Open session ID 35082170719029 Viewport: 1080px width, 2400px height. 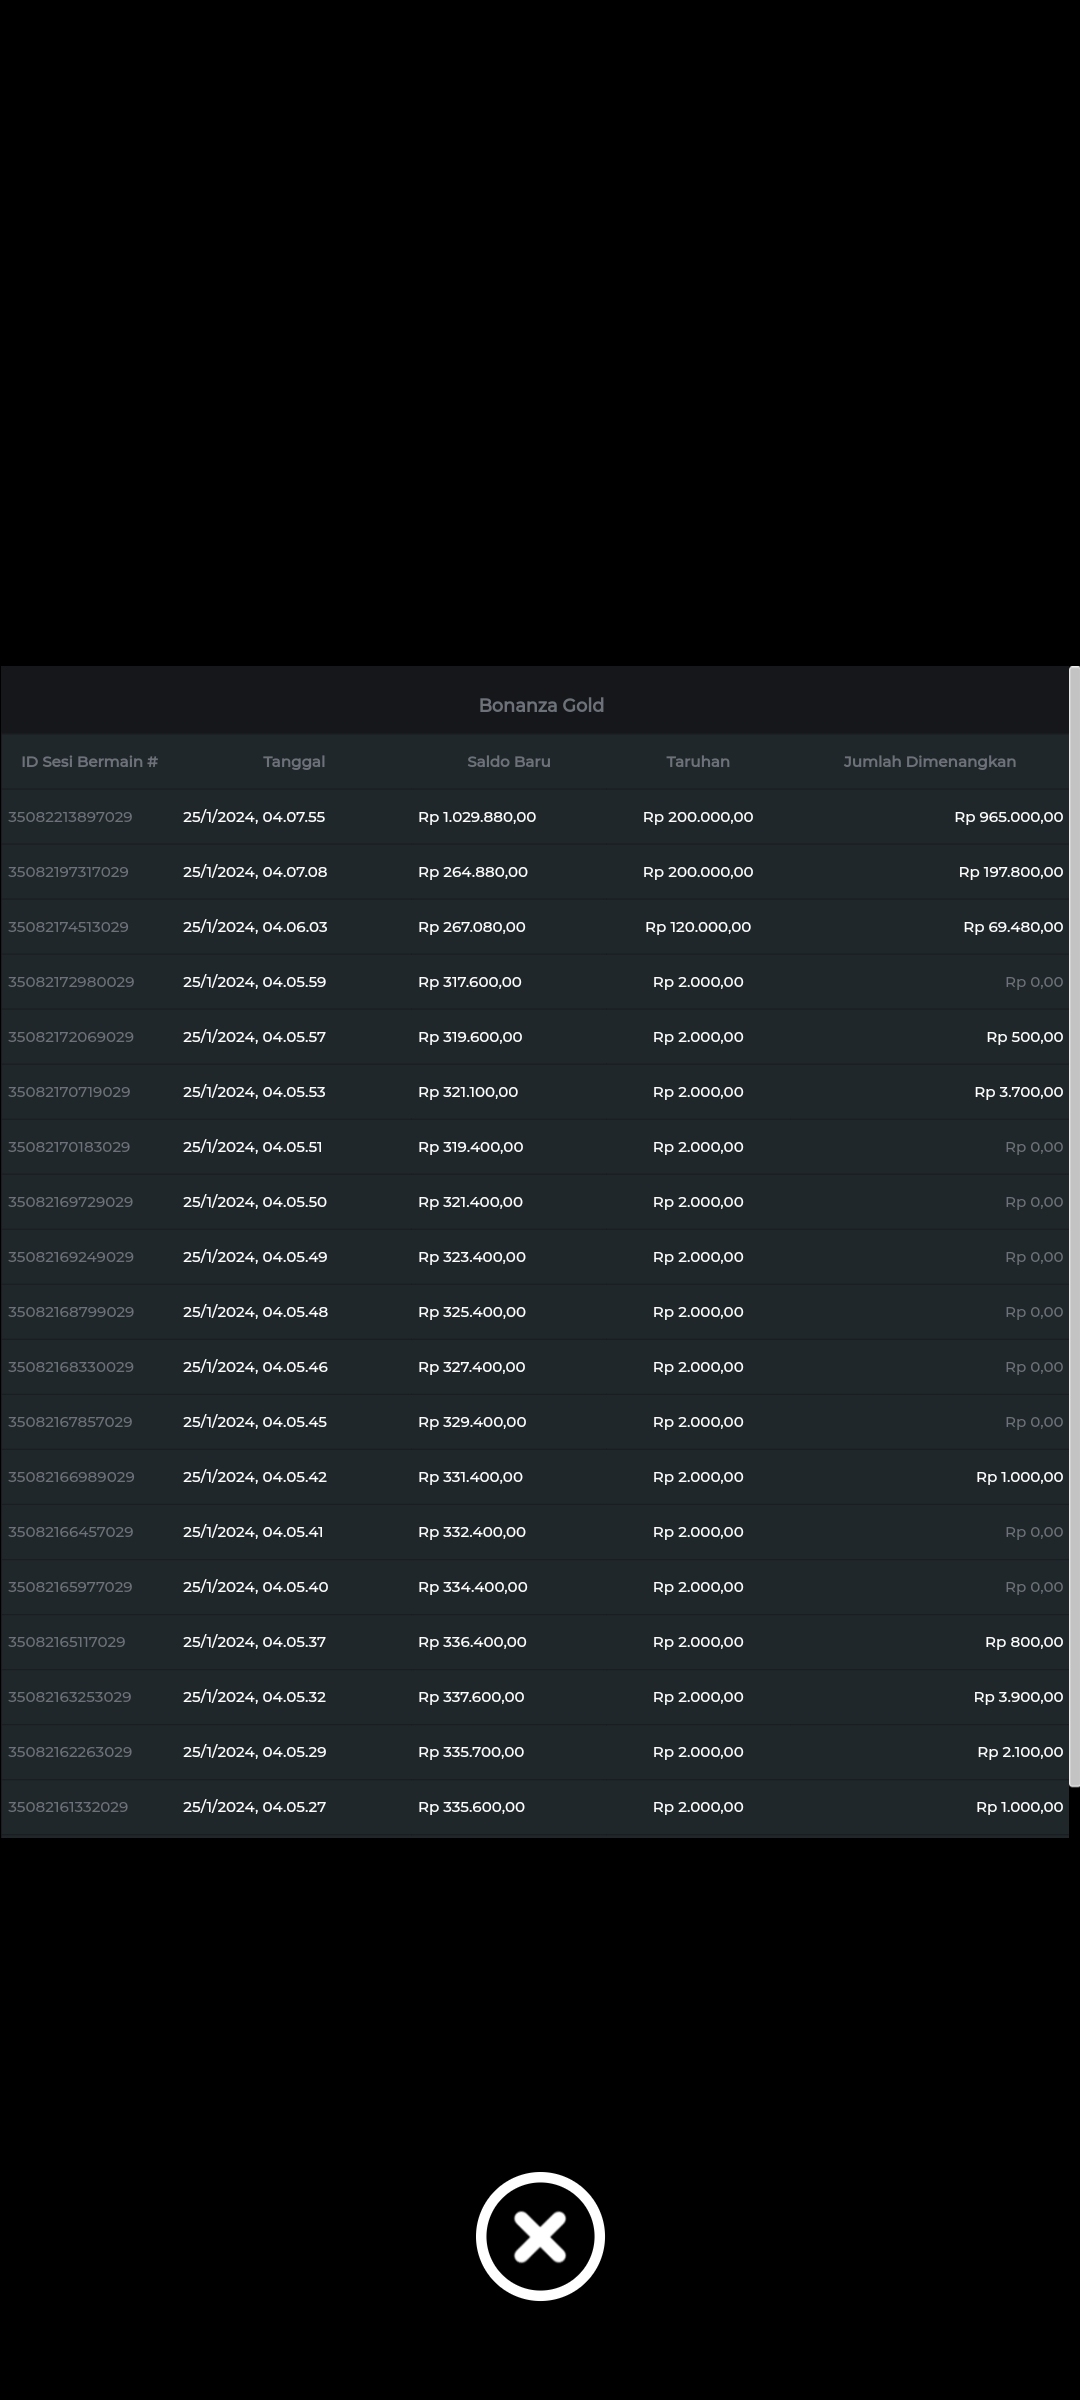click(69, 1092)
